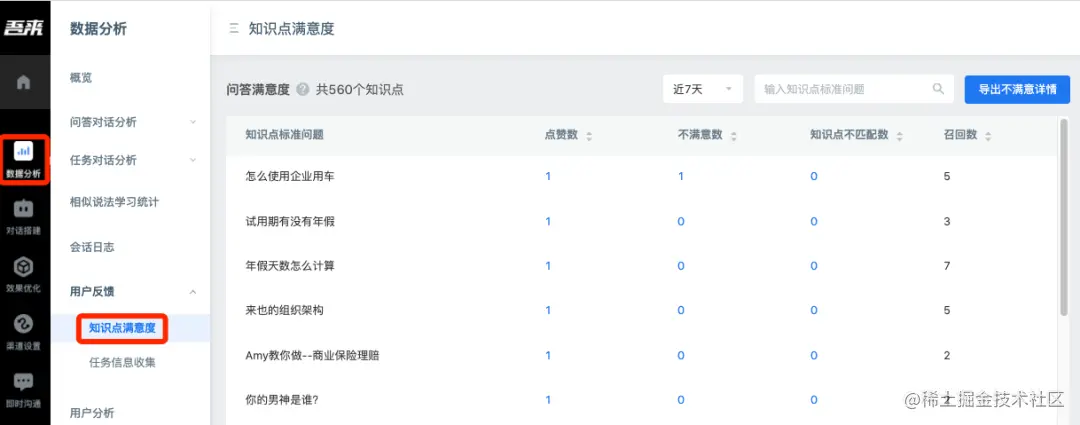
Task: Open the 概览 menu item
Action: coord(81,78)
